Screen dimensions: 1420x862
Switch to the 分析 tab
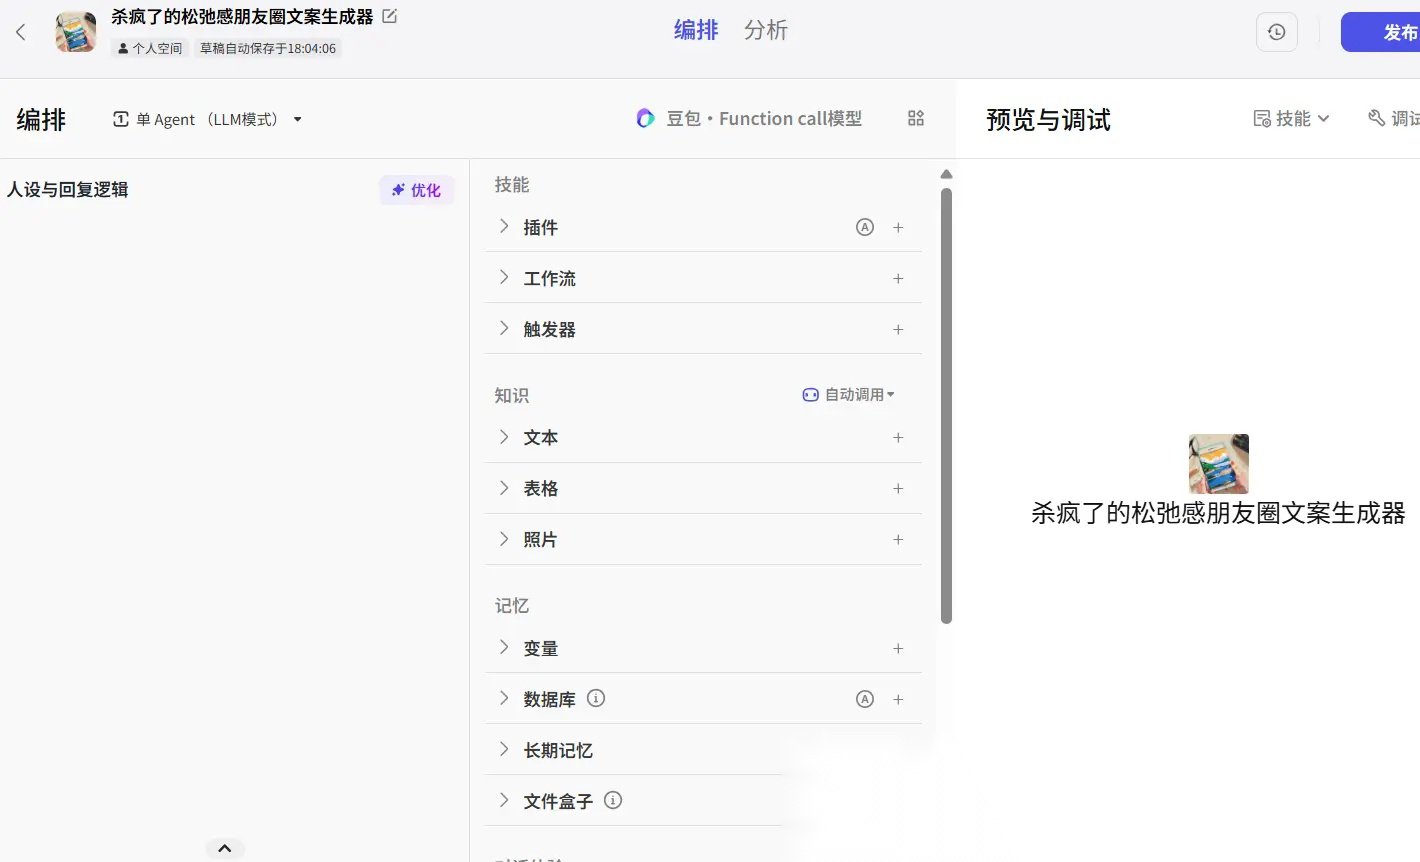766,30
